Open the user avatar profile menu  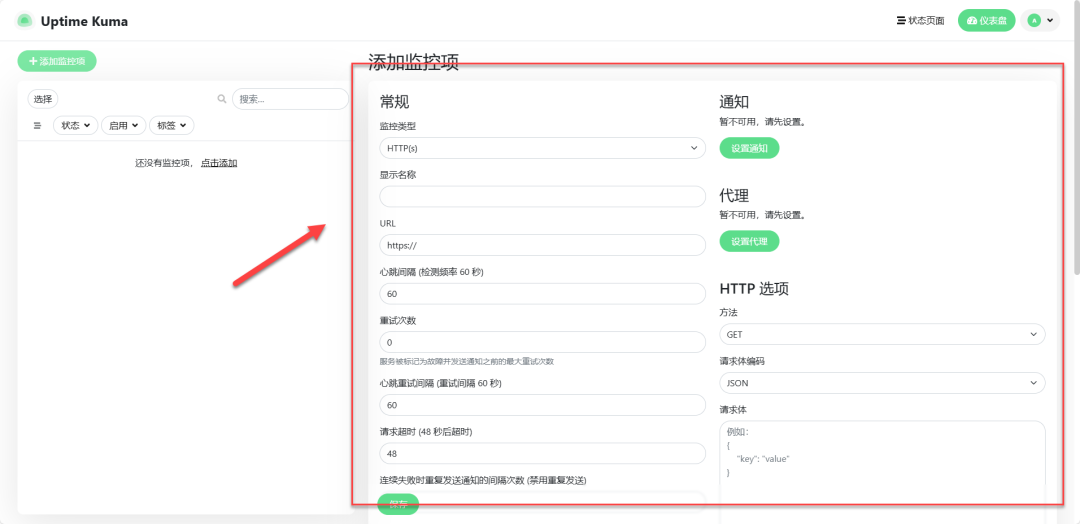1040,21
